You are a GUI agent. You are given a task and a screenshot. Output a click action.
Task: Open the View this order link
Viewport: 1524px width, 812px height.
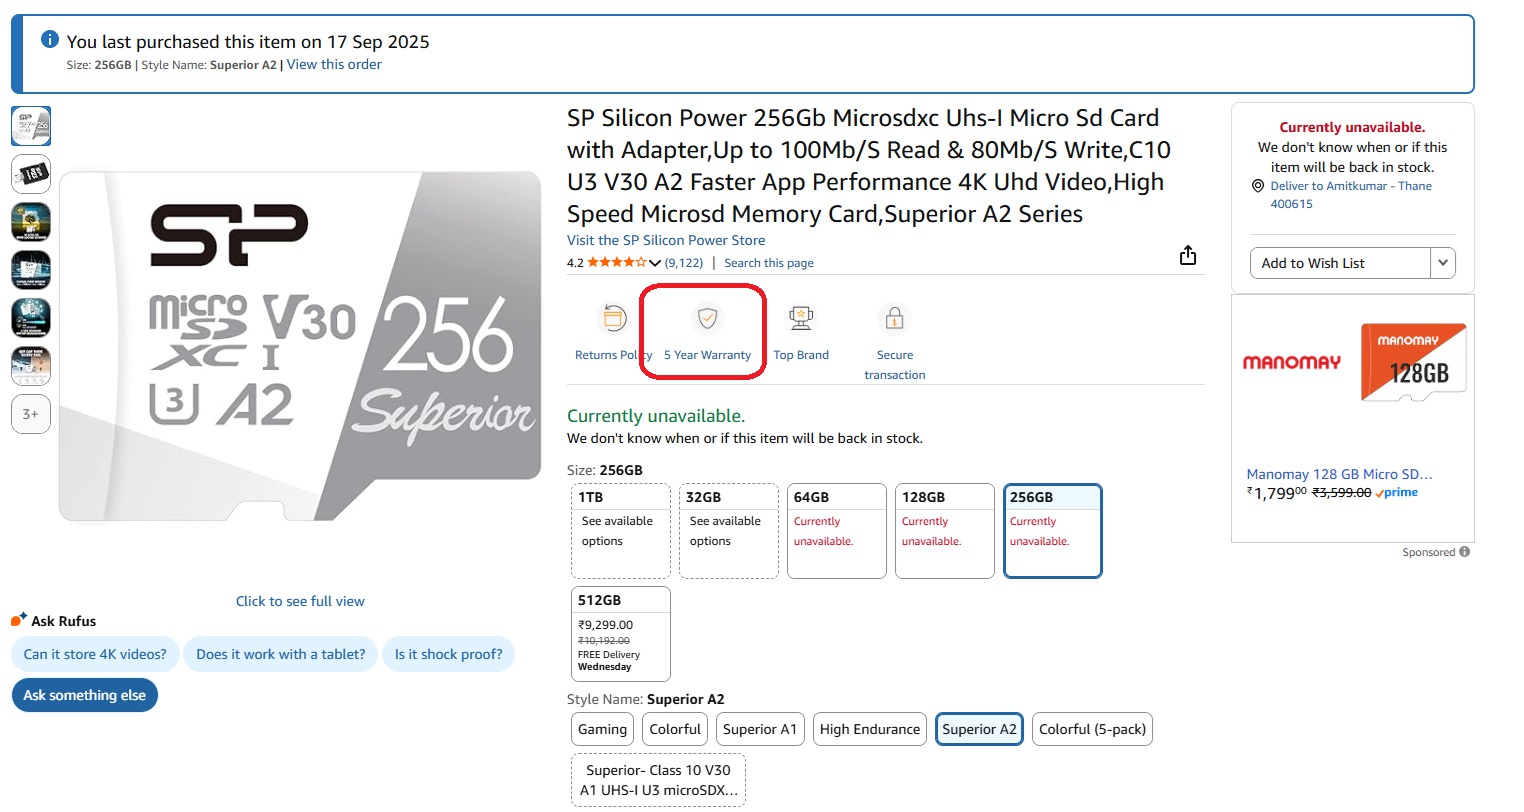click(334, 64)
